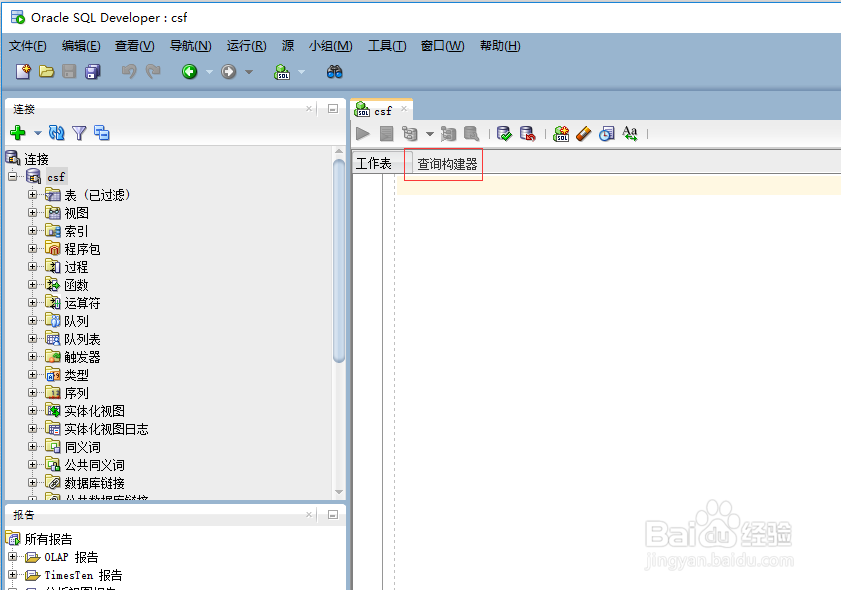
Task: Select the 所有报告 tree item
Action: tap(48, 539)
